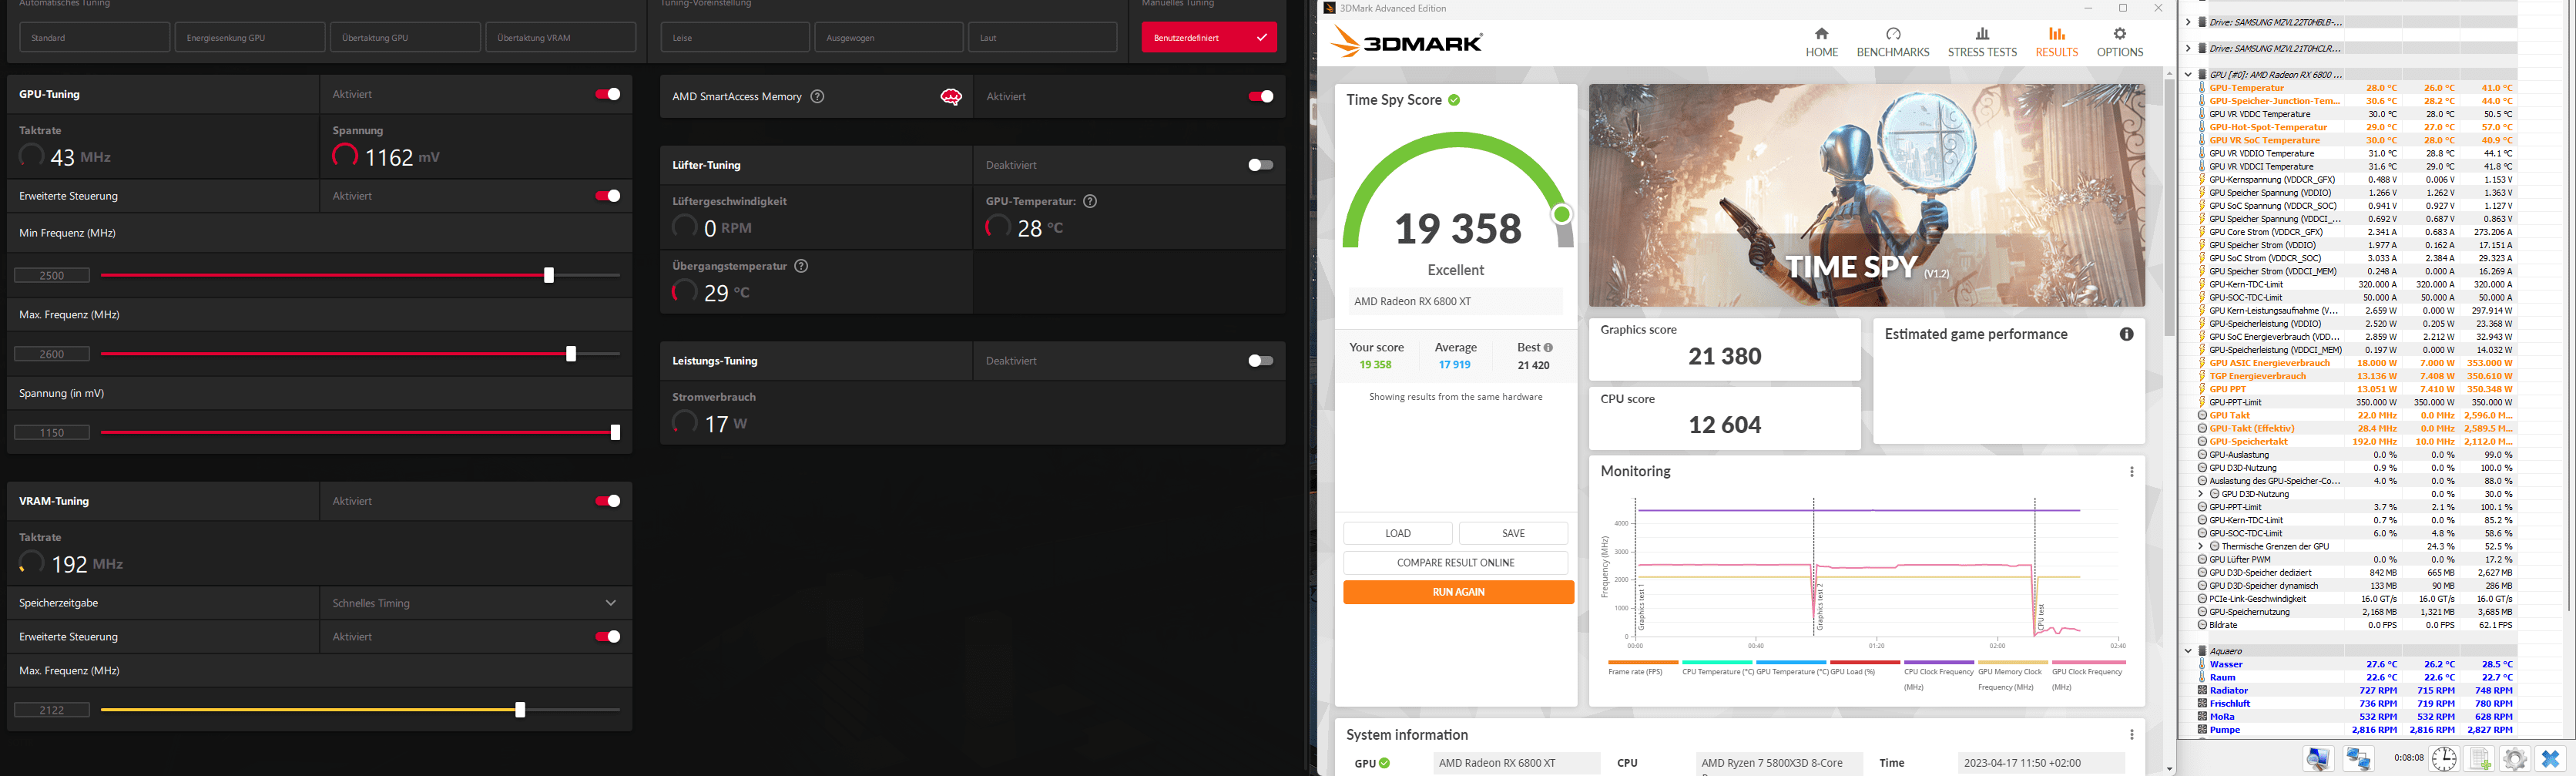
Task: Click green verified check next to Time Spy Score
Action: click(1454, 100)
